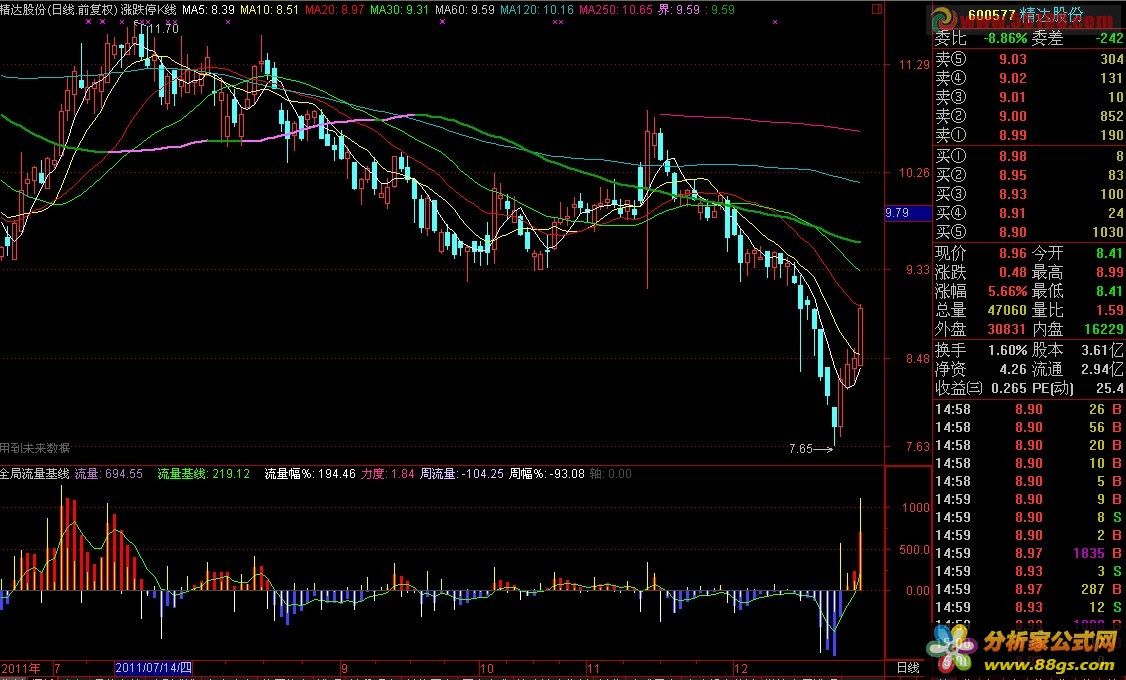Click the 卖② ask row at 9.00

coord(1029,116)
